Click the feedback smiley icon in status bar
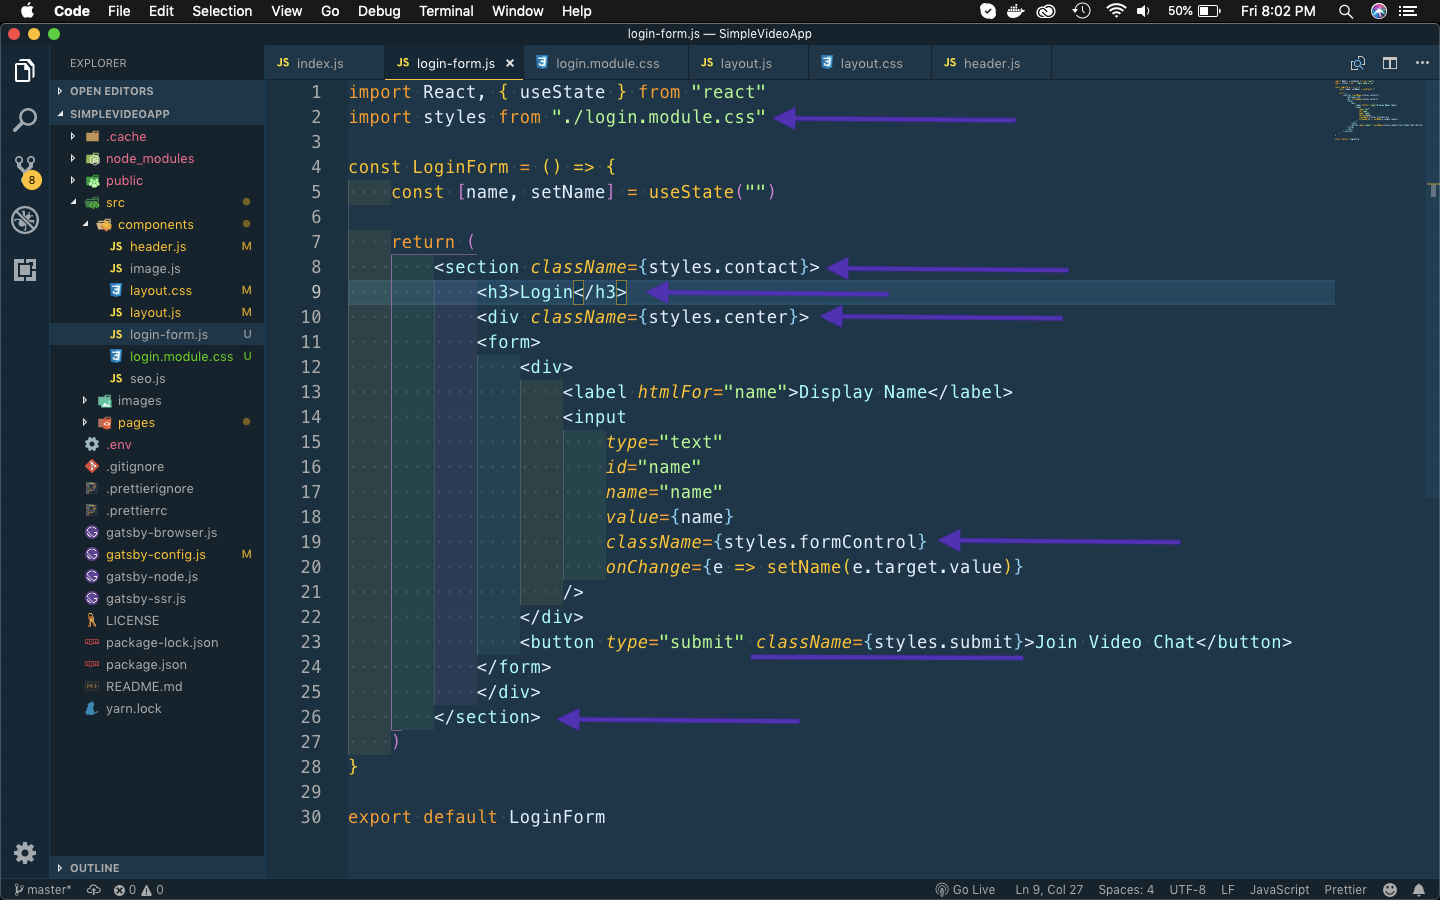The width and height of the screenshot is (1440, 900). coord(1390,890)
